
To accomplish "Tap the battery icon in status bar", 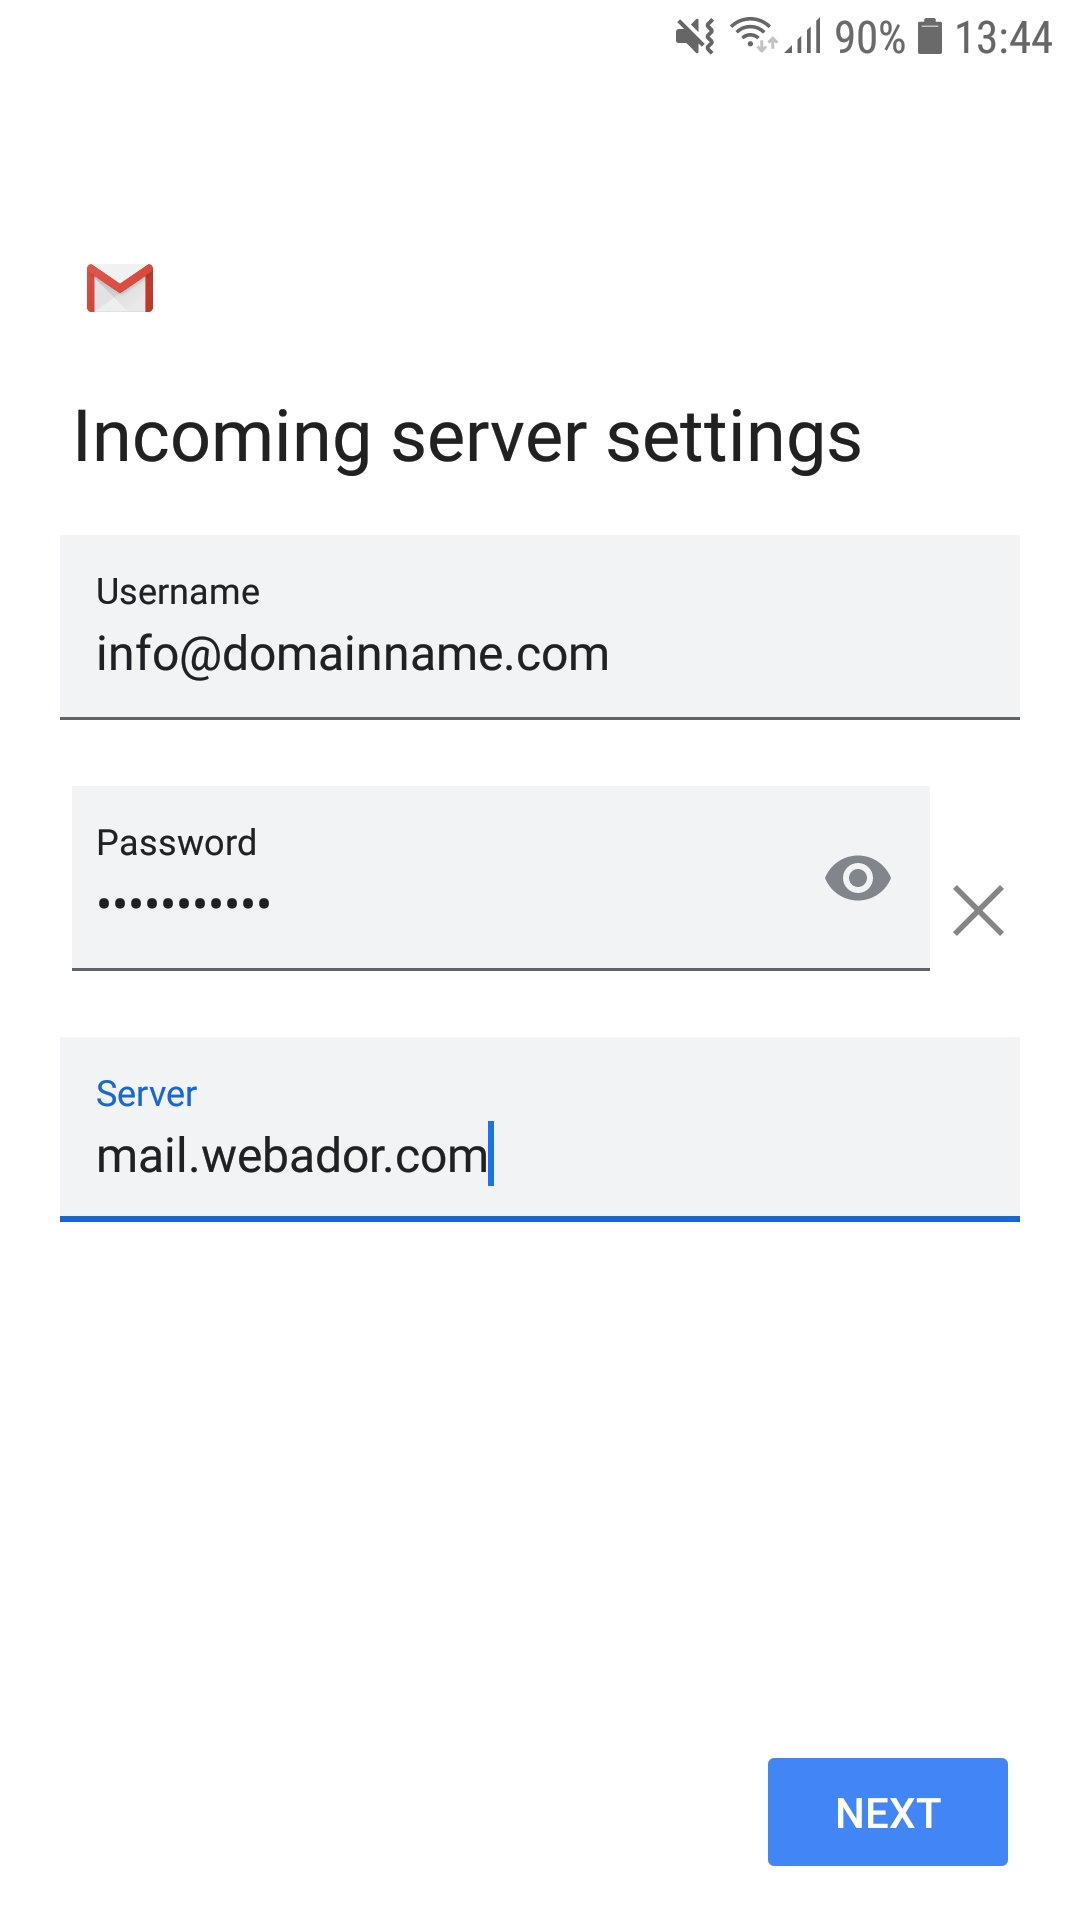I will click(x=930, y=36).
